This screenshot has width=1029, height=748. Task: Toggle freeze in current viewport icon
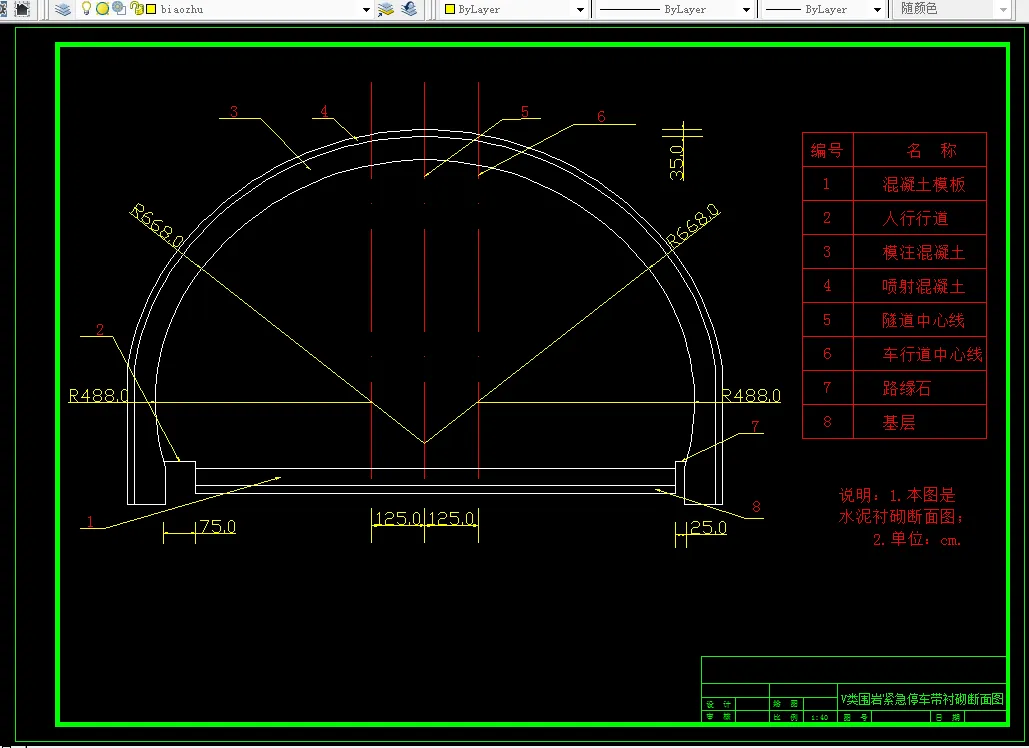[x=119, y=9]
